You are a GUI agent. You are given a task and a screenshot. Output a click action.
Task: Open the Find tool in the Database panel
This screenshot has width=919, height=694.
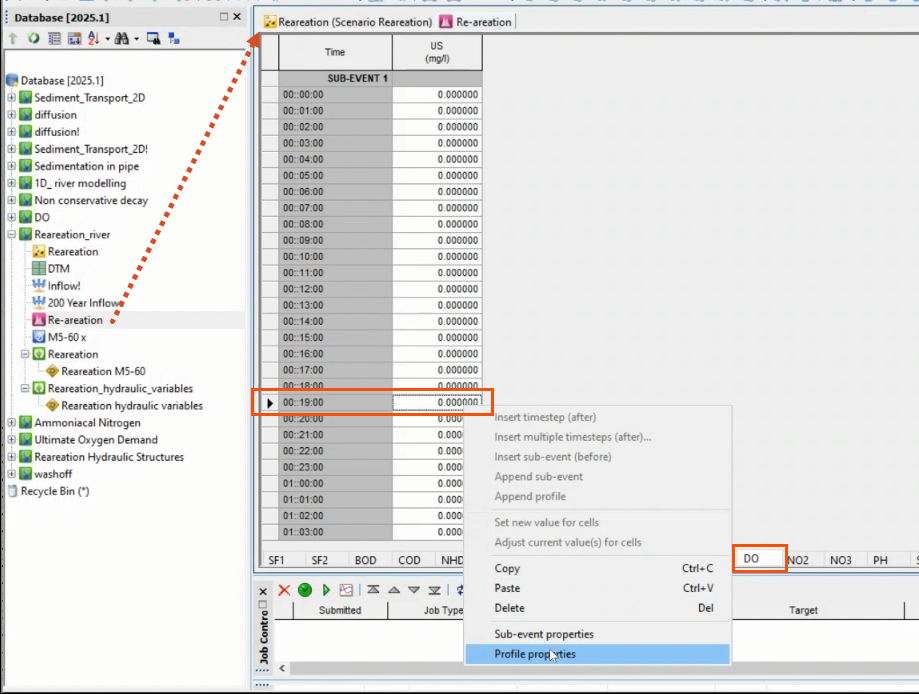click(x=124, y=37)
